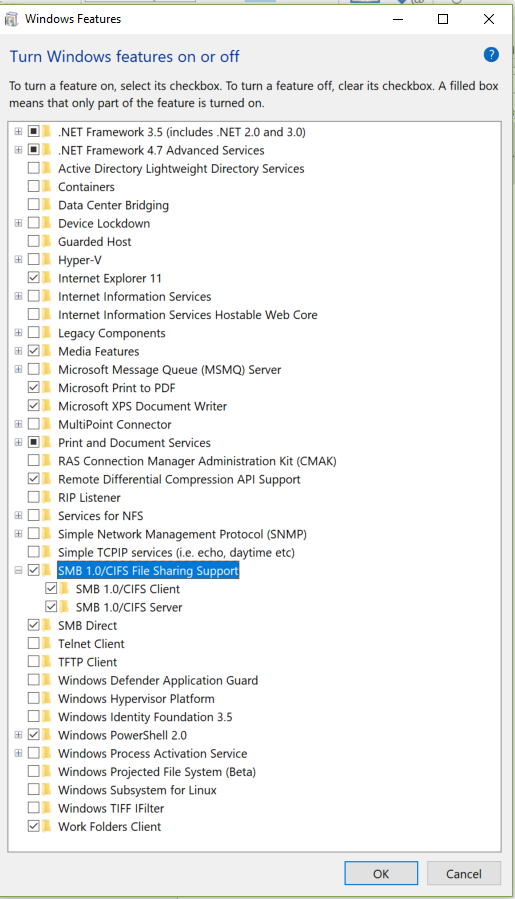The width and height of the screenshot is (515, 899).
Task: Select Simple Network Management Protocol (SNMP) label
Action: (x=182, y=534)
